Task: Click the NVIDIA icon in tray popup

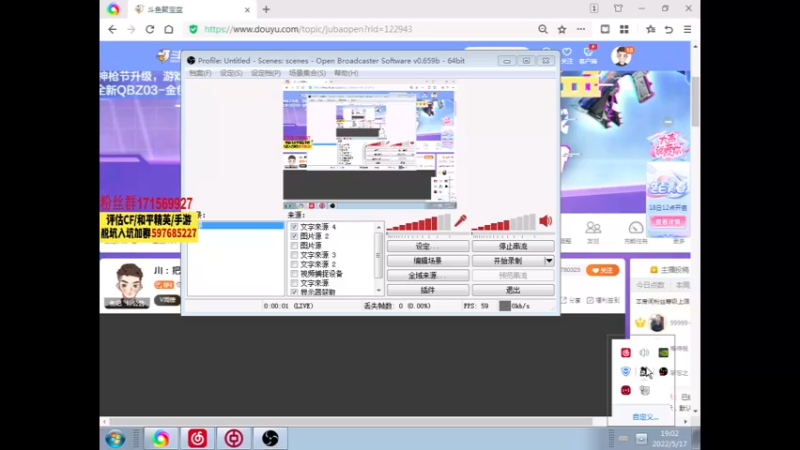Action: 663,353
